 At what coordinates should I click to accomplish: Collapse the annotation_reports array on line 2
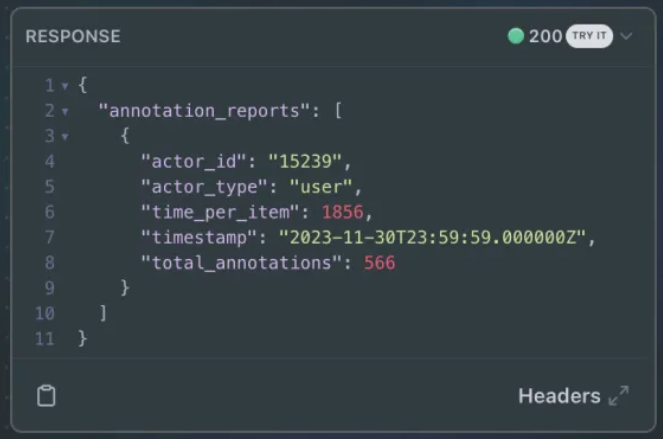pyautogui.click(x=65, y=112)
